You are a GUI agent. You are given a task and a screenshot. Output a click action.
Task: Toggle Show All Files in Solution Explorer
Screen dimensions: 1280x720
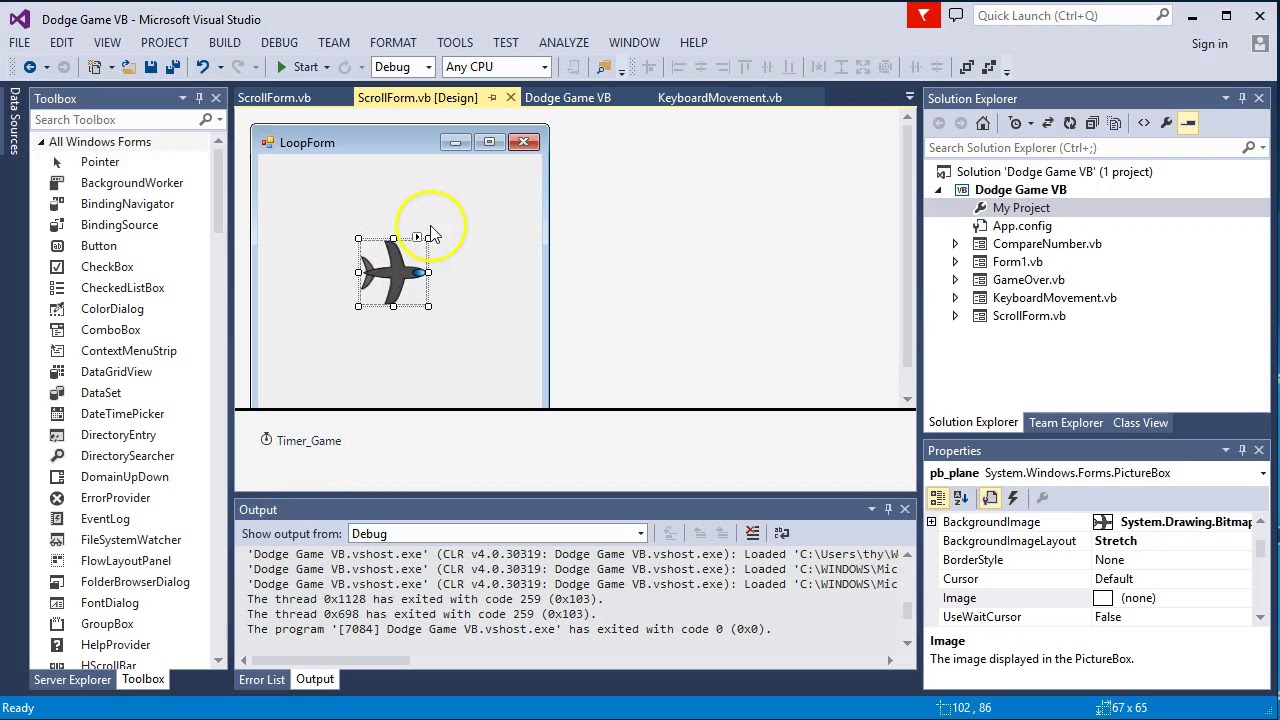[1113, 123]
